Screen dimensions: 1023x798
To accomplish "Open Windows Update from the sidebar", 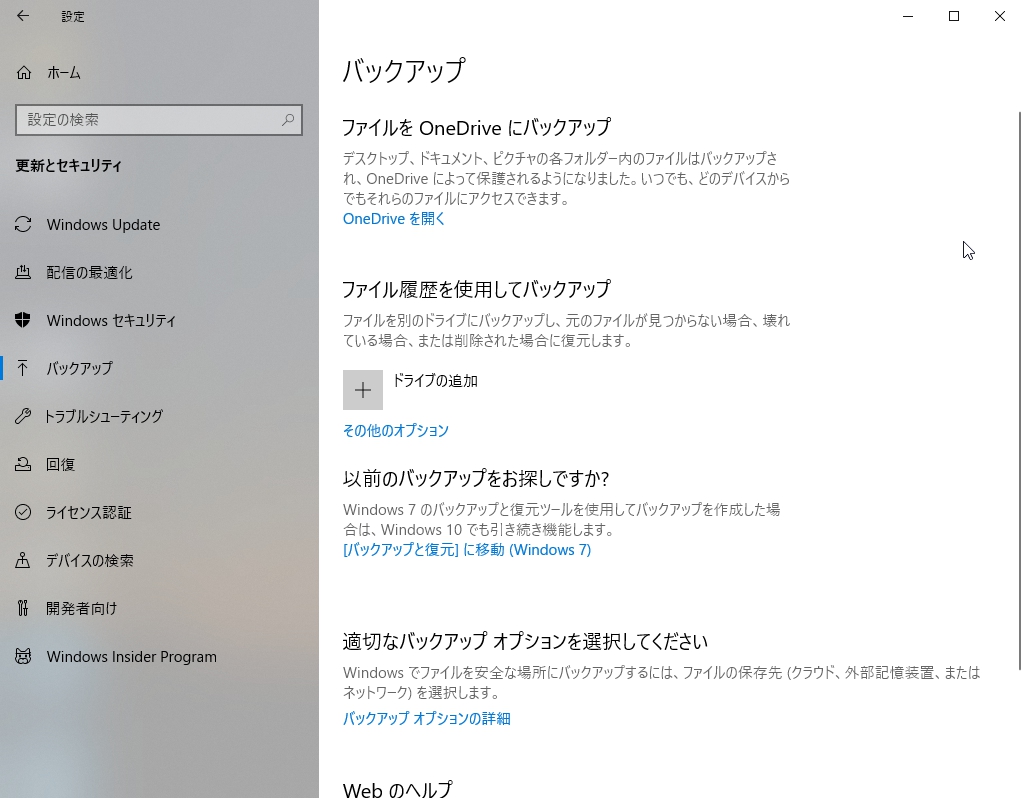I will click(103, 224).
